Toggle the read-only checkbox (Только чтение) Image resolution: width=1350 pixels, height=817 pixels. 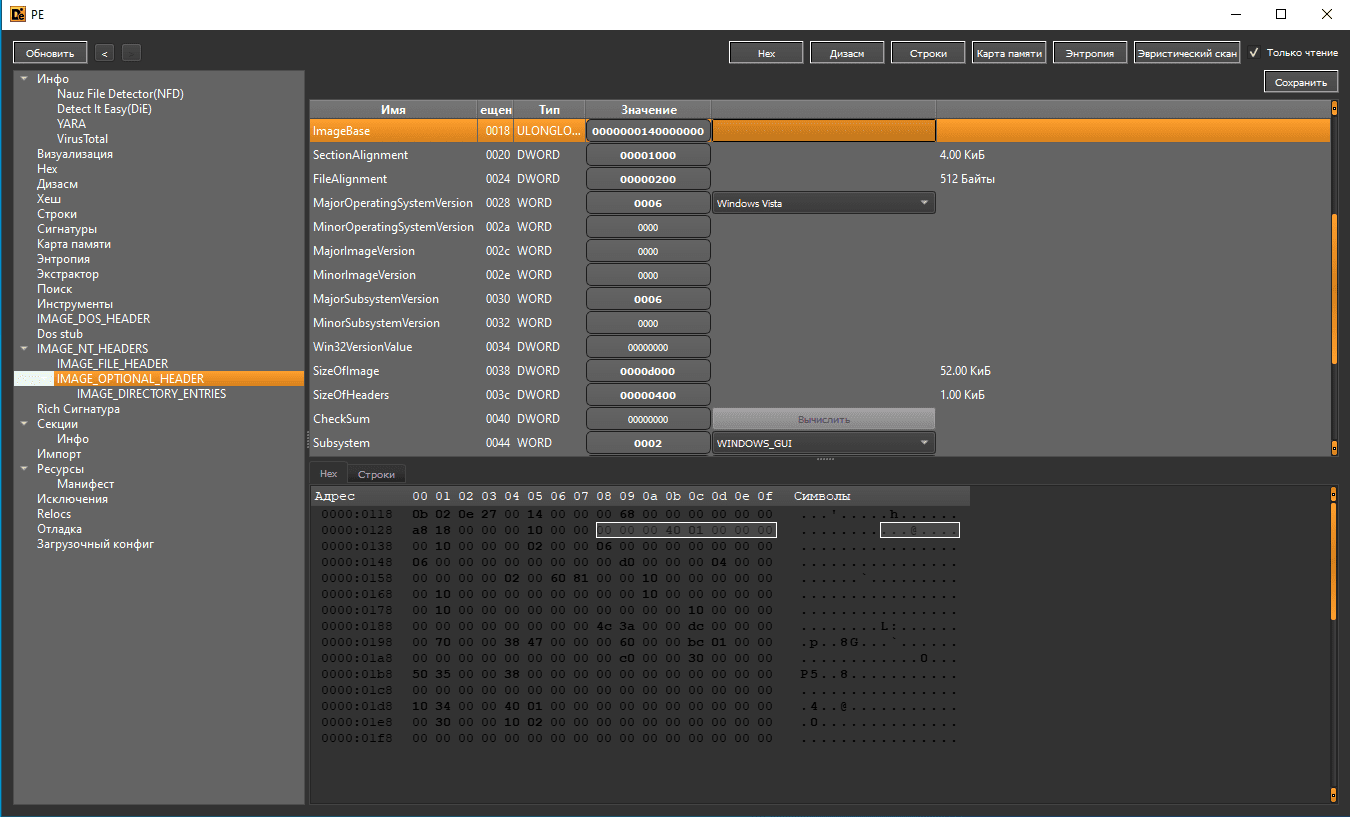click(1254, 53)
